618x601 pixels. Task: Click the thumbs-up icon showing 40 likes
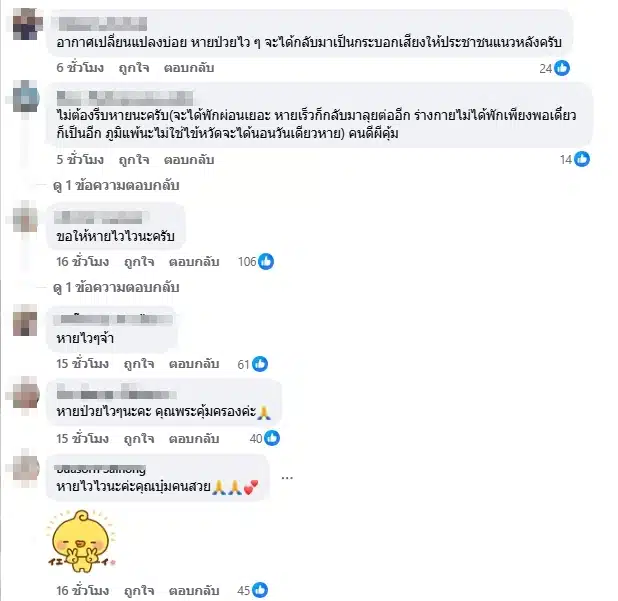tap(272, 438)
